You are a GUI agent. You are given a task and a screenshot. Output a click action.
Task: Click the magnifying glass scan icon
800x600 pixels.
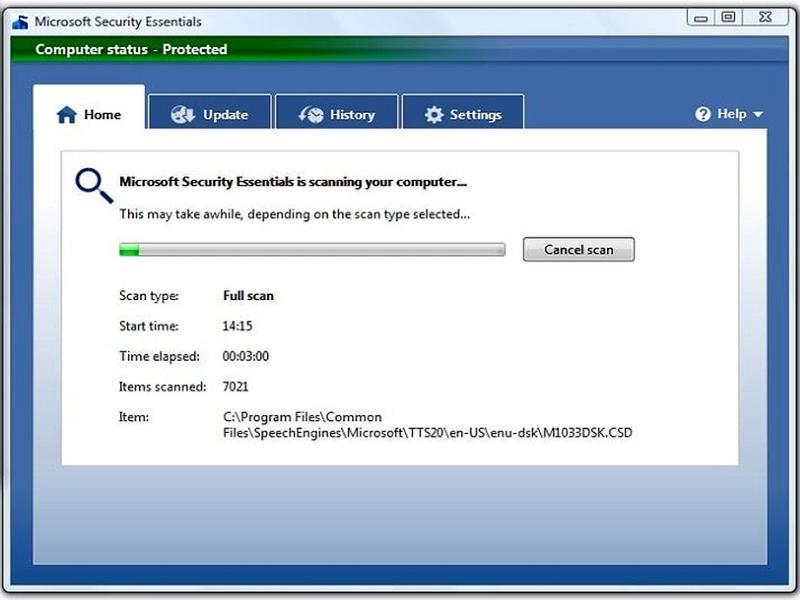tap(94, 186)
